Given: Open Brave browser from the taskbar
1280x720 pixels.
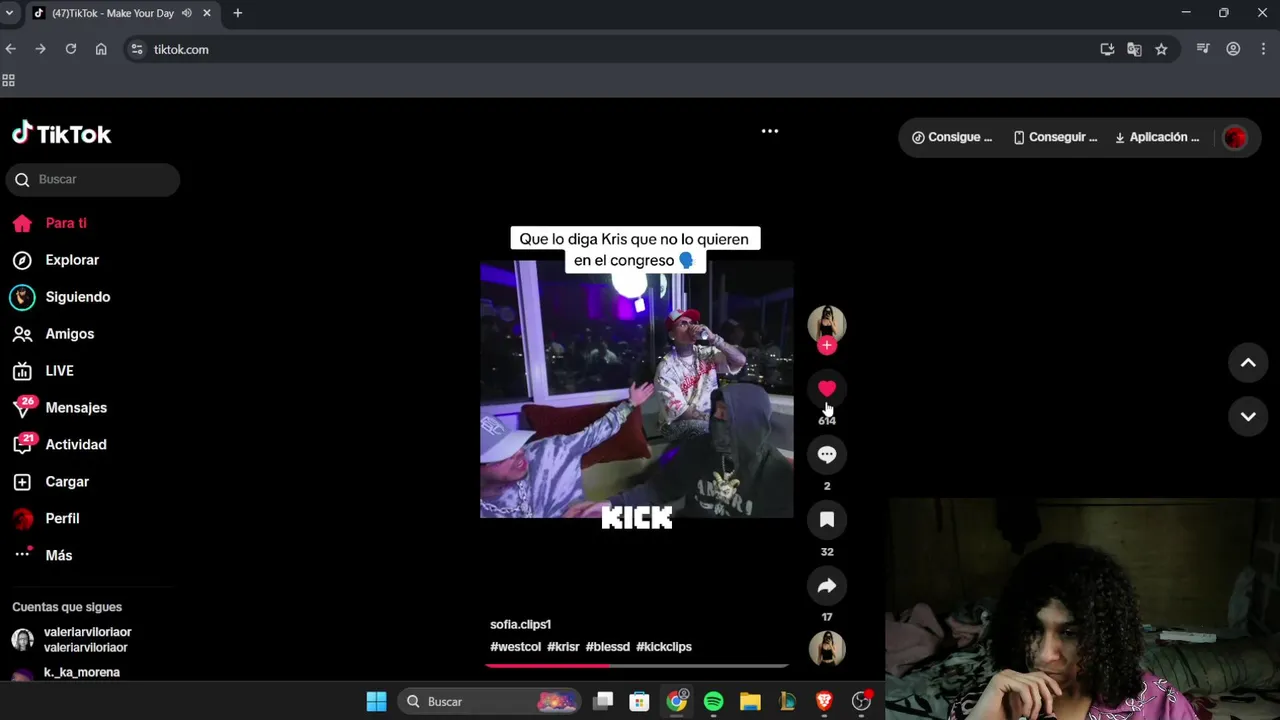Looking at the screenshot, I should [824, 702].
